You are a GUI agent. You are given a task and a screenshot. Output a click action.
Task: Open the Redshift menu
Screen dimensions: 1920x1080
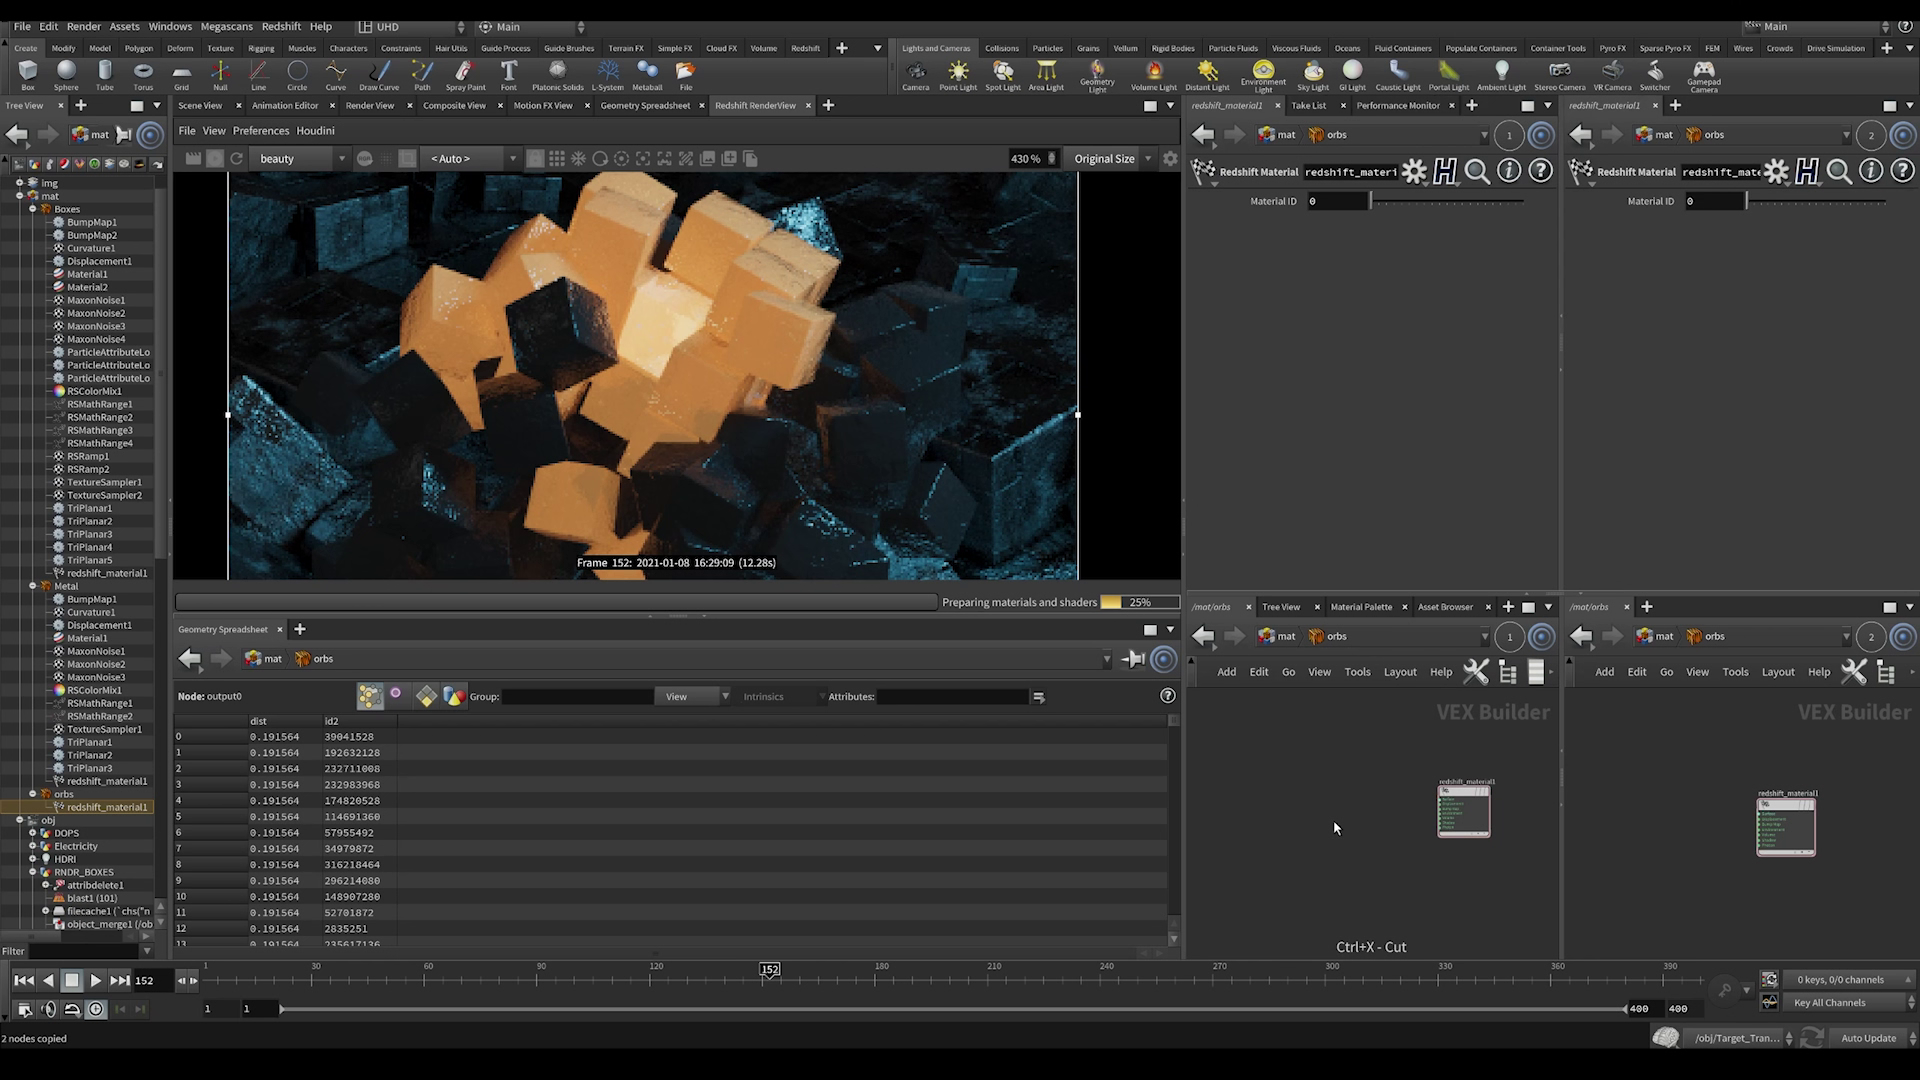[281, 27]
